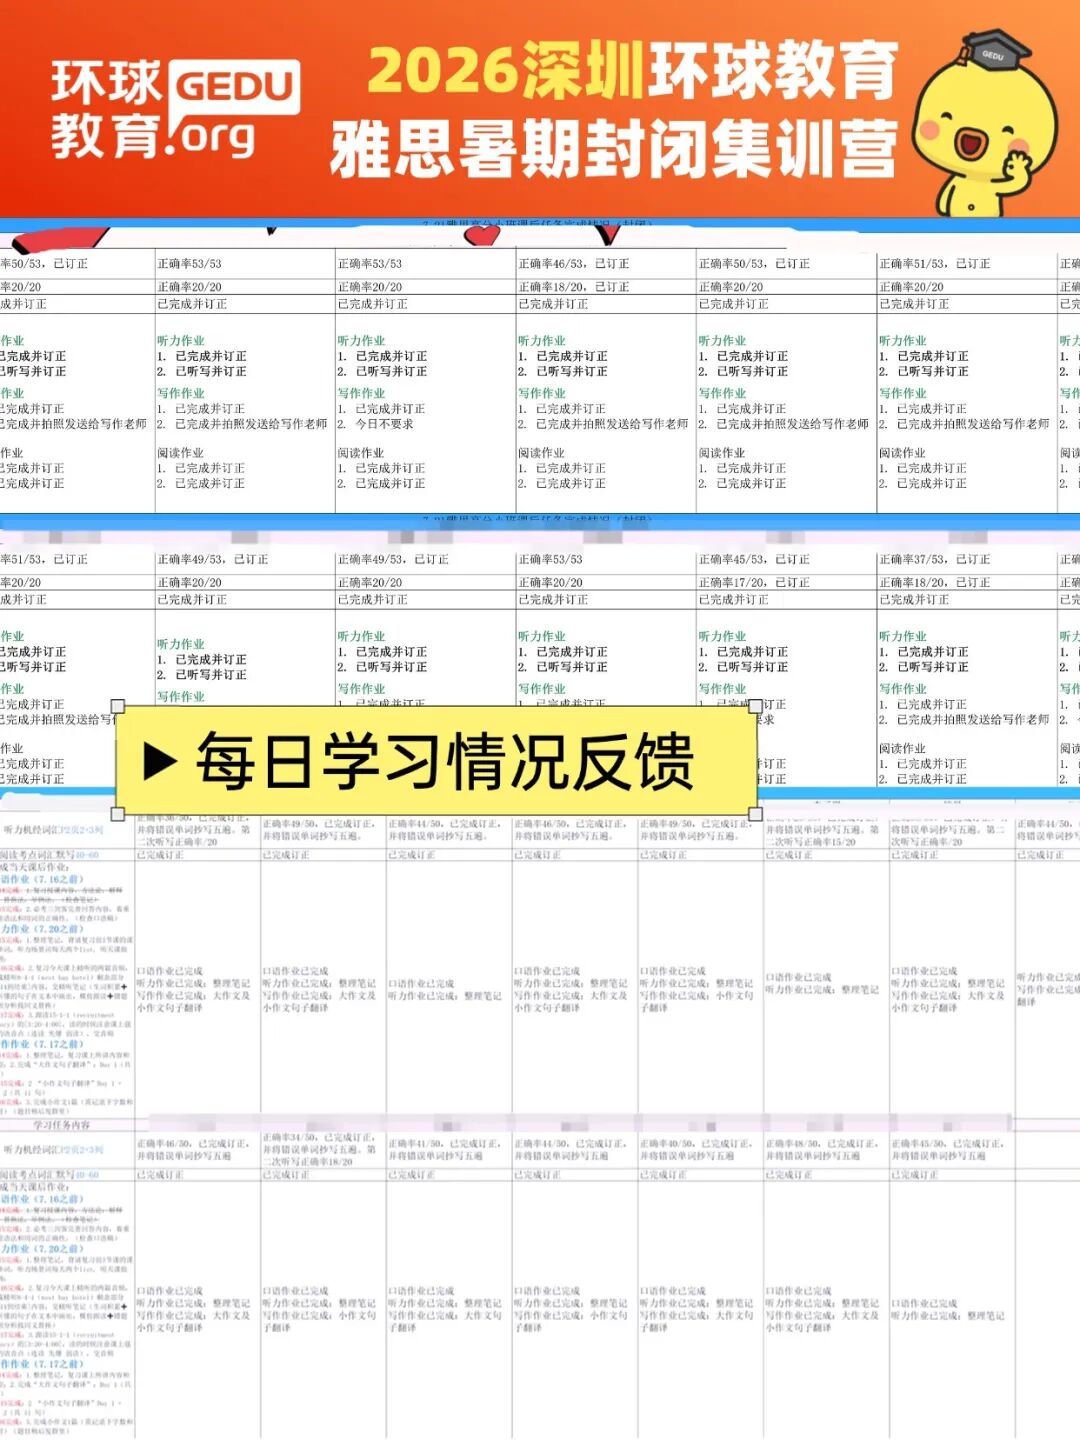
Task: Select the cell 正确率17/20,已订正
Action: point(754,582)
